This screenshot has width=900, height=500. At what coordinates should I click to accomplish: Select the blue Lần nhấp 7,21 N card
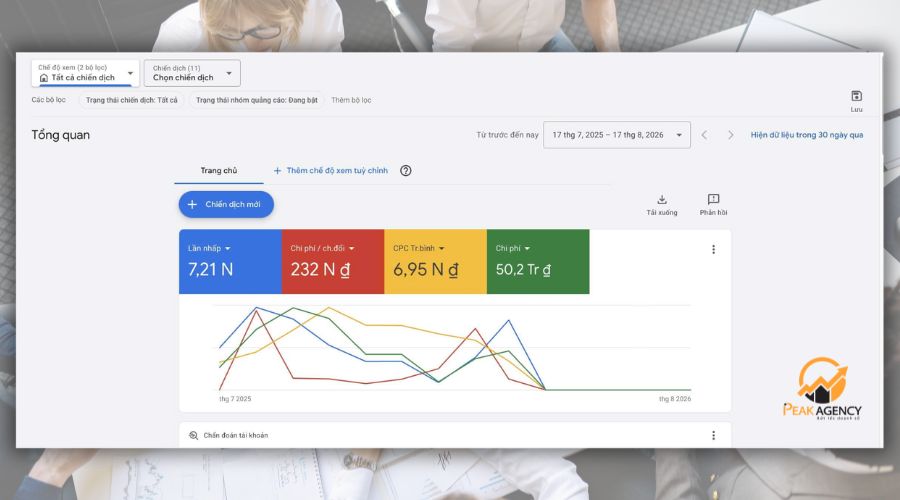click(230, 262)
